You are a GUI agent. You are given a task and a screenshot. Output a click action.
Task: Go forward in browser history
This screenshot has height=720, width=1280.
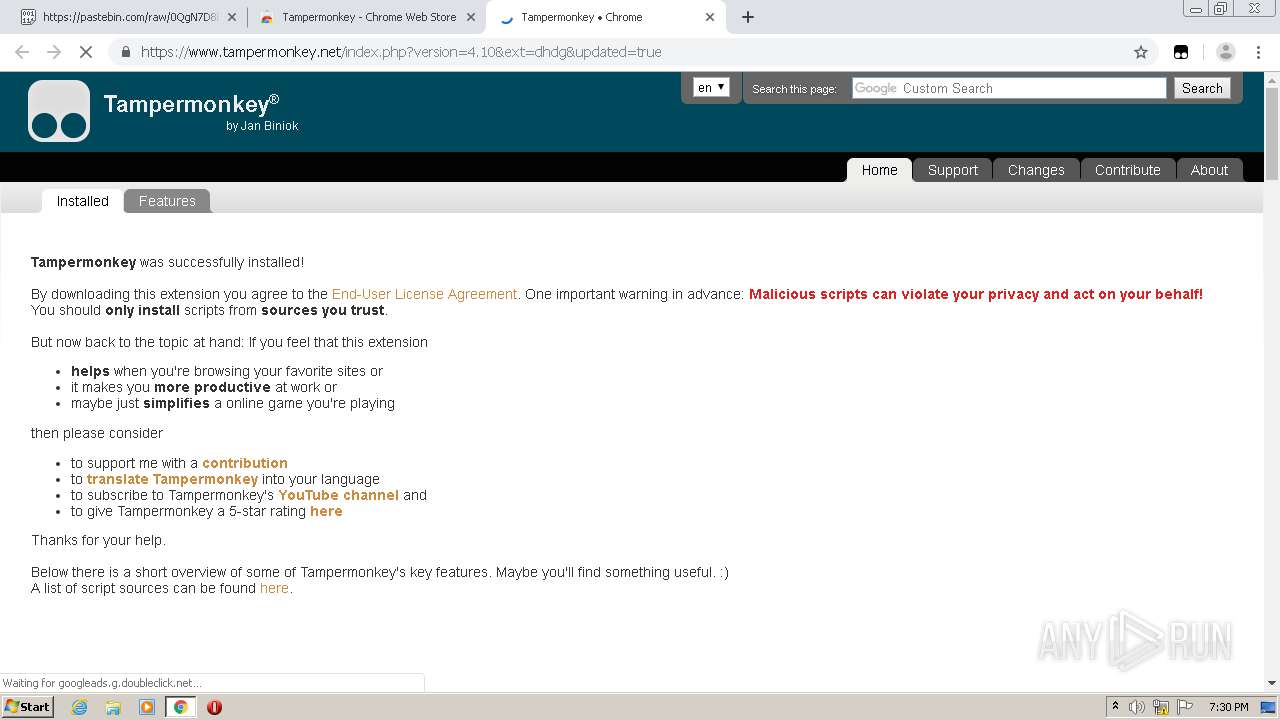[54, 52]
